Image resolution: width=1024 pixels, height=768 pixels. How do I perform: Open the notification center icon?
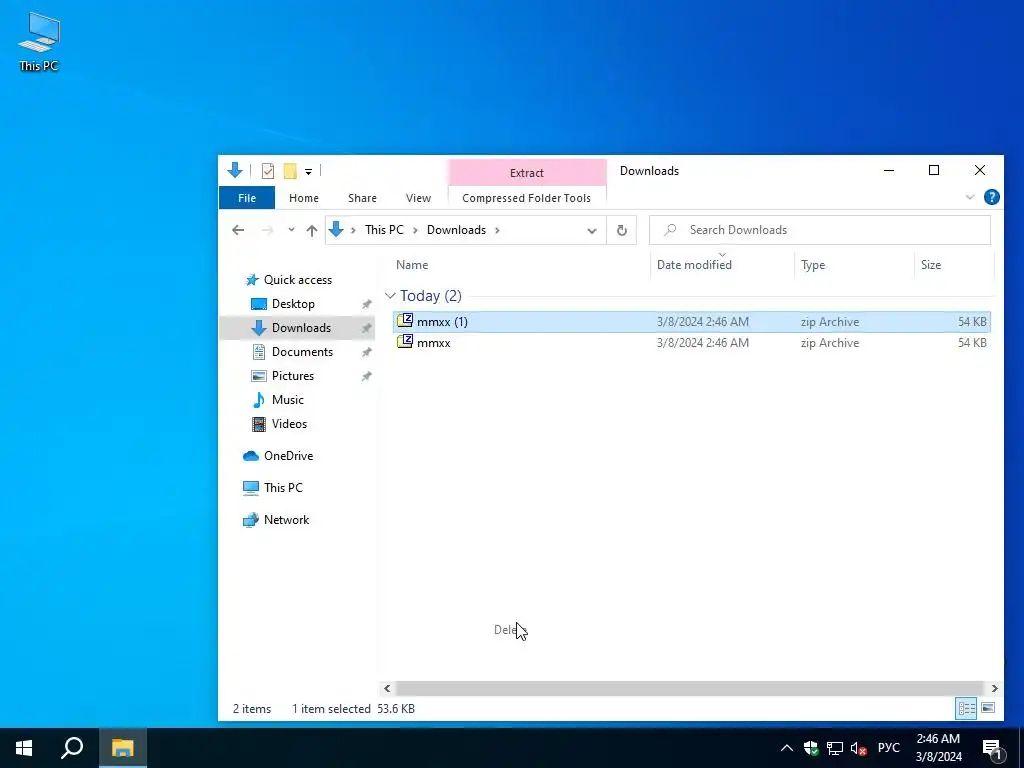click(993, 749)
